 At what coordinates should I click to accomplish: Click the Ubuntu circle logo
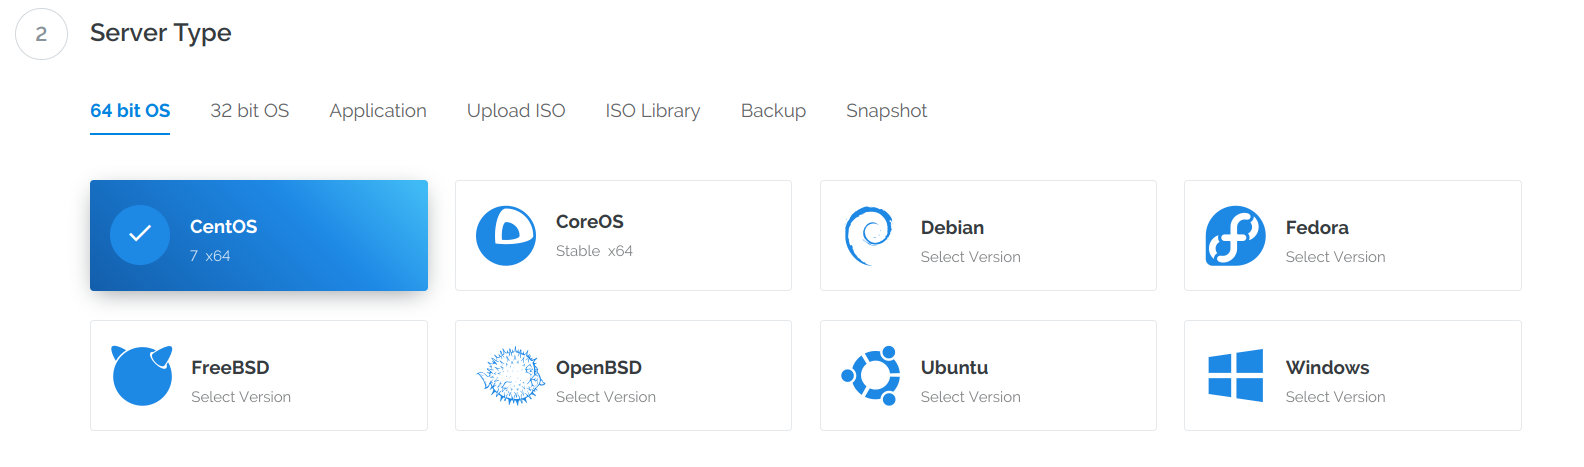(x=872, y=376)
